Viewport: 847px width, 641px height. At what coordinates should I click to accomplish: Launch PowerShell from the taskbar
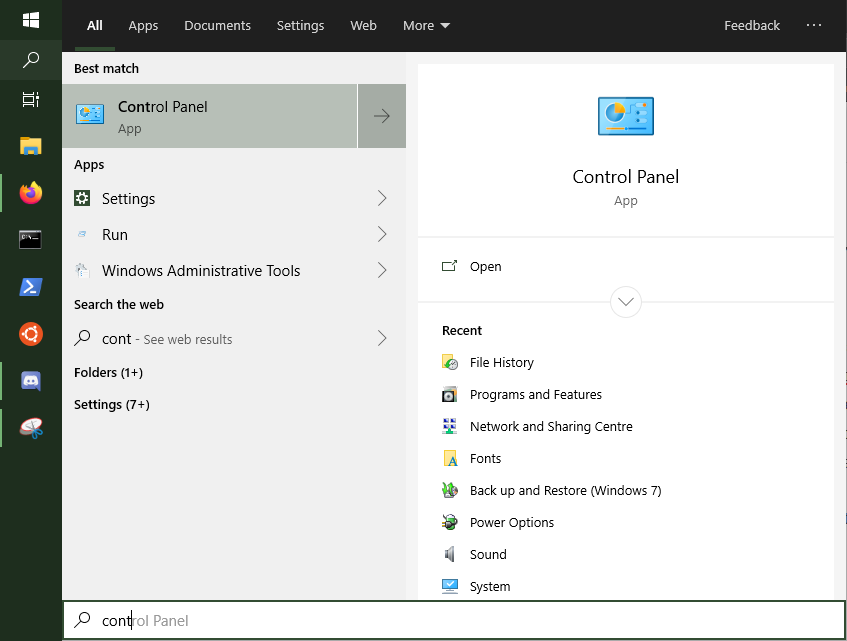tap(31, 287)
